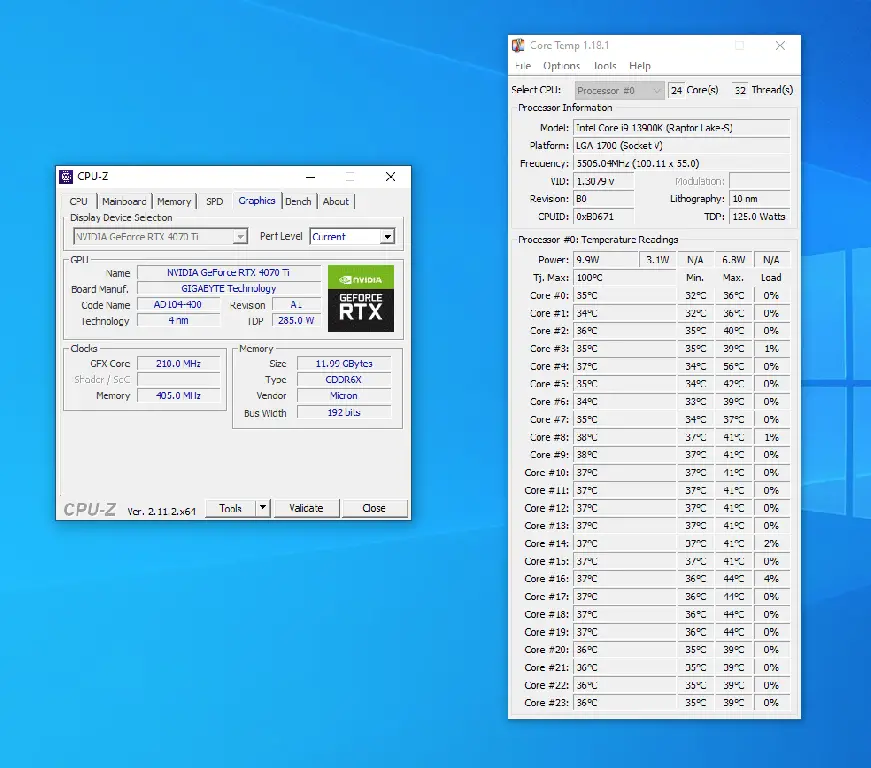Viewport: 871px width, 768px height.
Task: Open the File menu in Core Temp
Action: [523, 66]
